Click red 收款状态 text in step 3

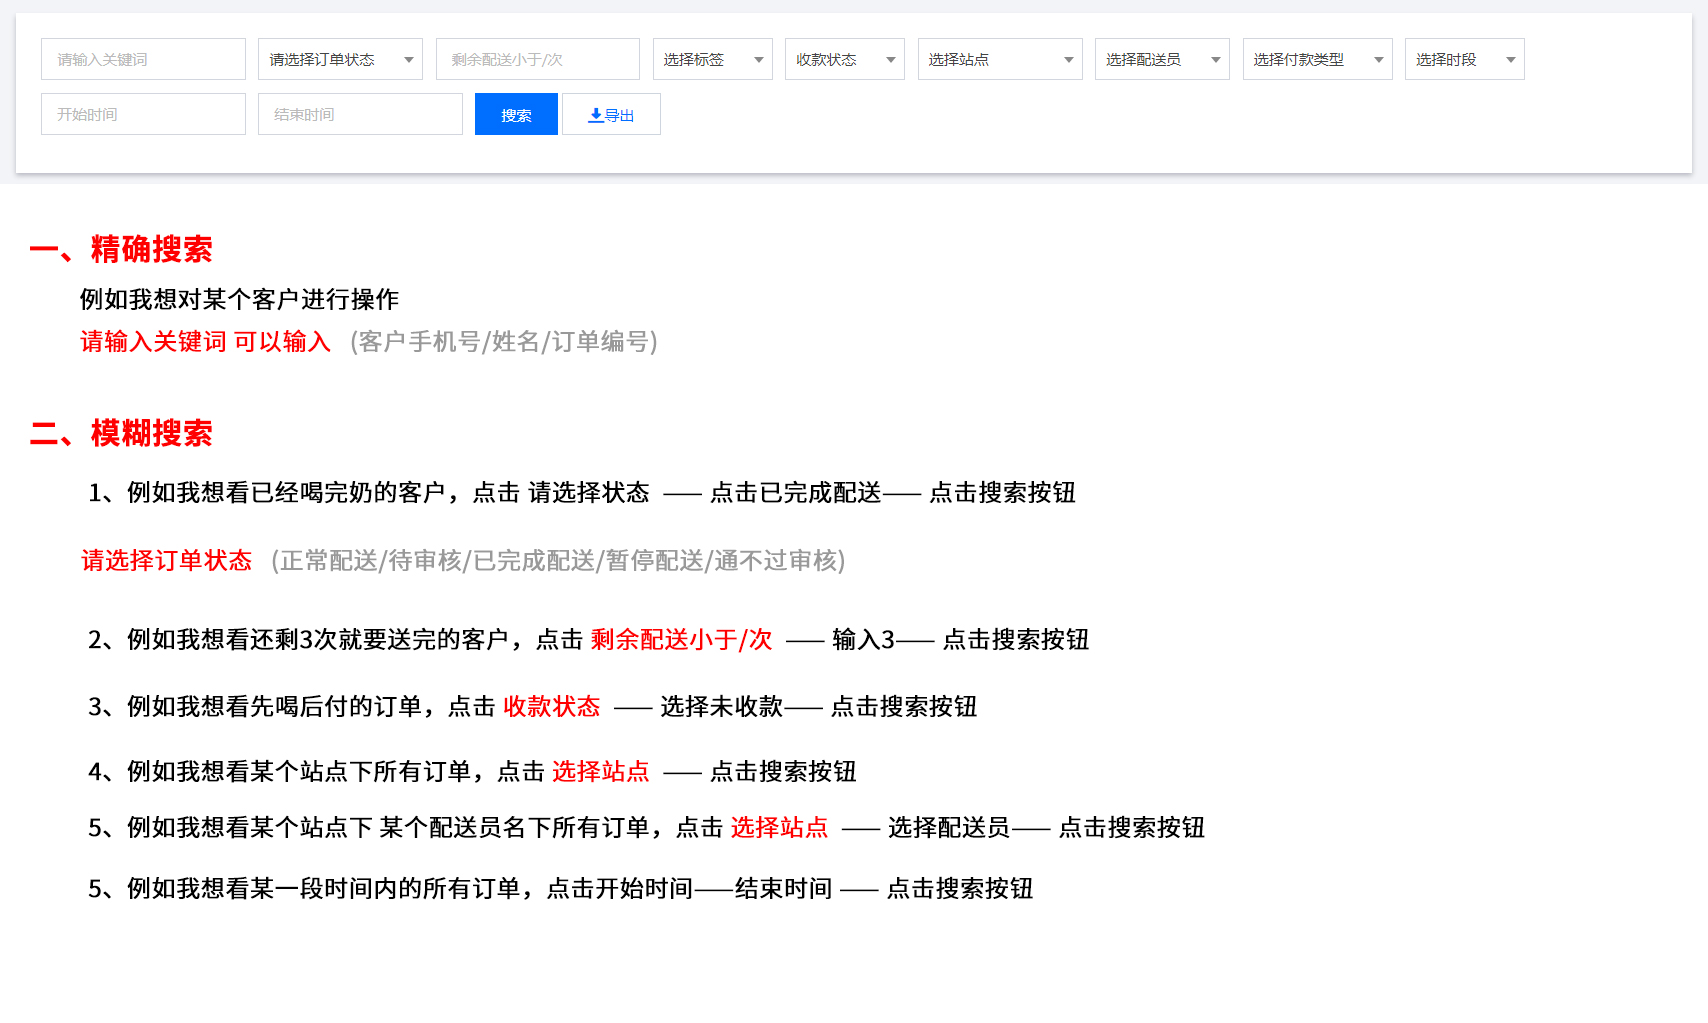551,707
